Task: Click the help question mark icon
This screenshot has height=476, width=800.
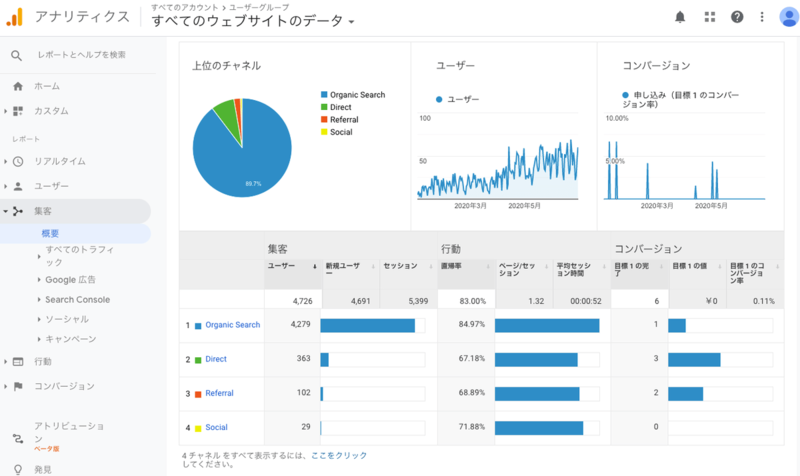Action: pos(737,17)
